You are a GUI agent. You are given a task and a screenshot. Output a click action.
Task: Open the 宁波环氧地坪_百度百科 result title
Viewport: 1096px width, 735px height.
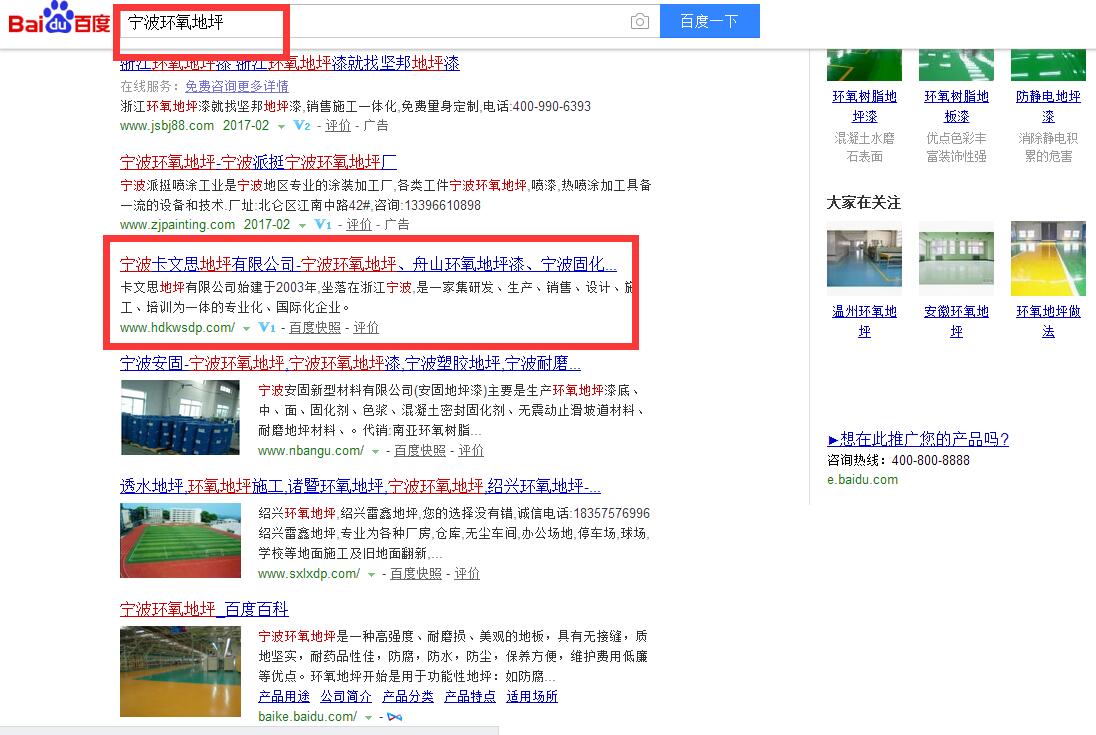click(204, 609)
